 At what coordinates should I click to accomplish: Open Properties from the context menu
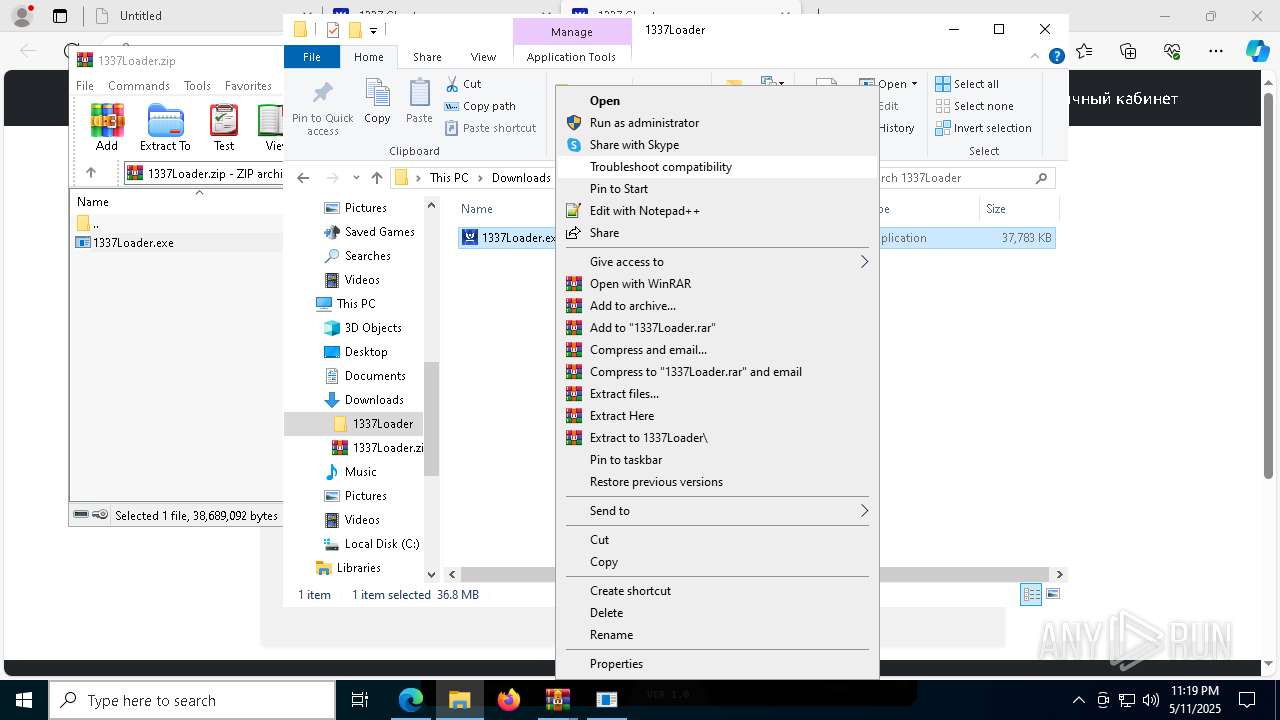[x=717, y=663]
